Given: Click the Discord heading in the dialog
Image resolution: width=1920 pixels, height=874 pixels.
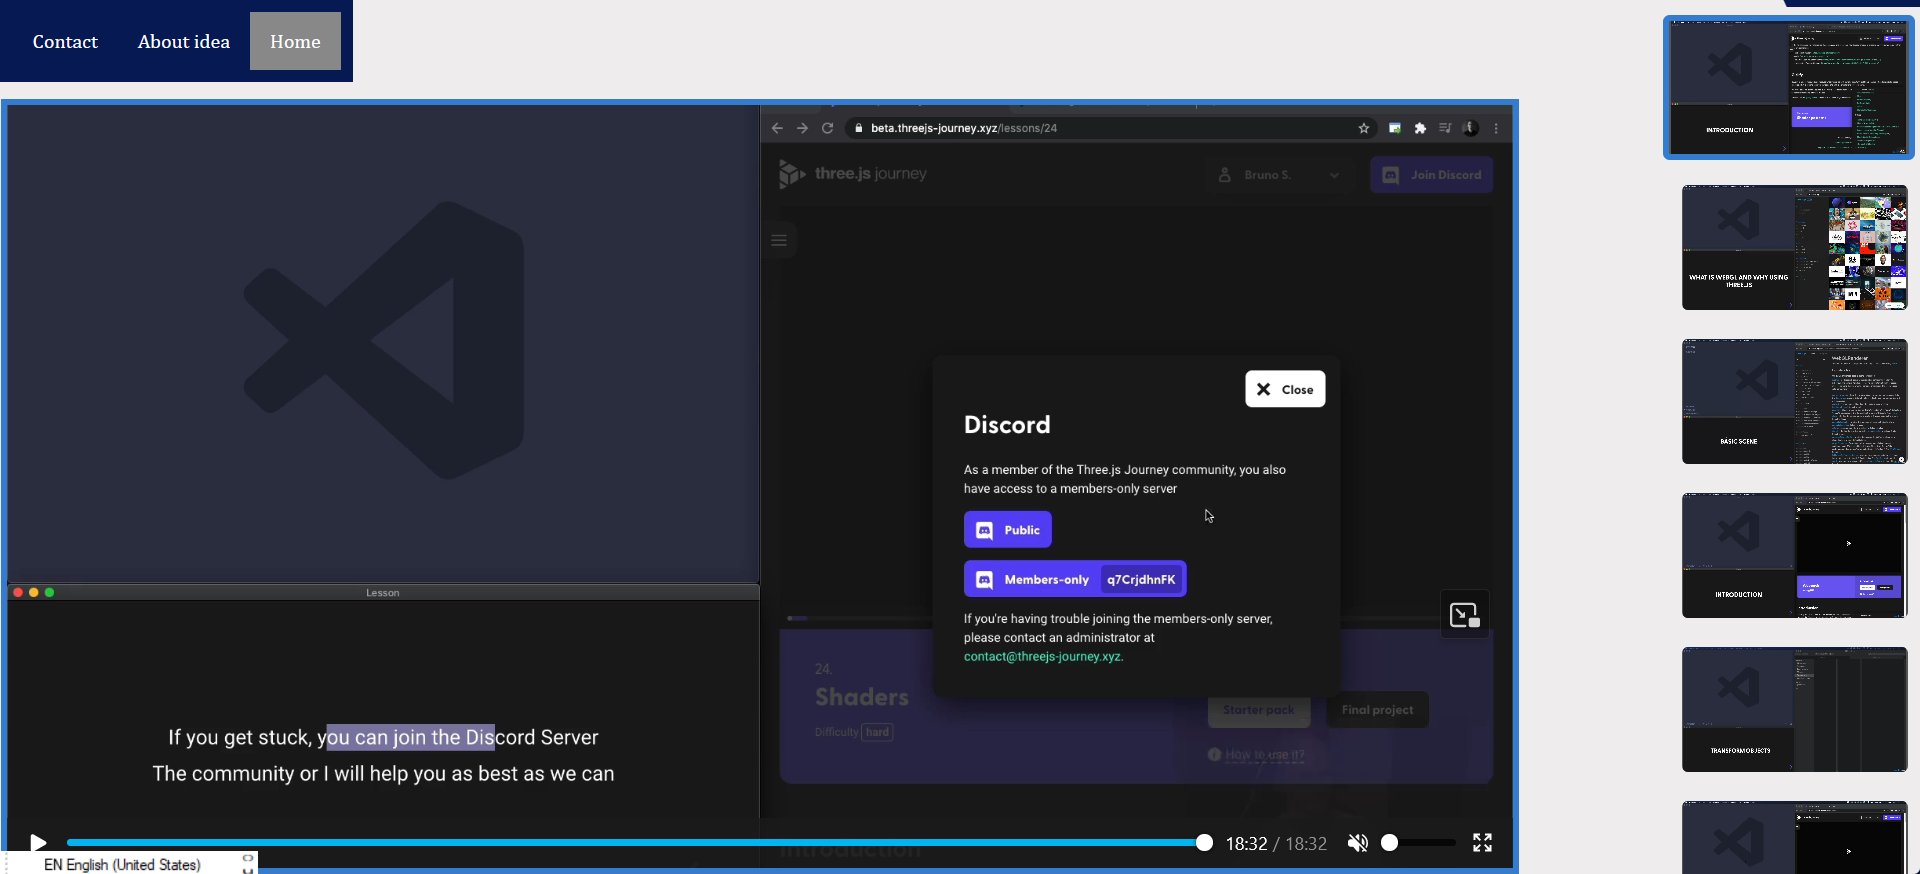Looking at the screenshot, I should (1007, 425).
